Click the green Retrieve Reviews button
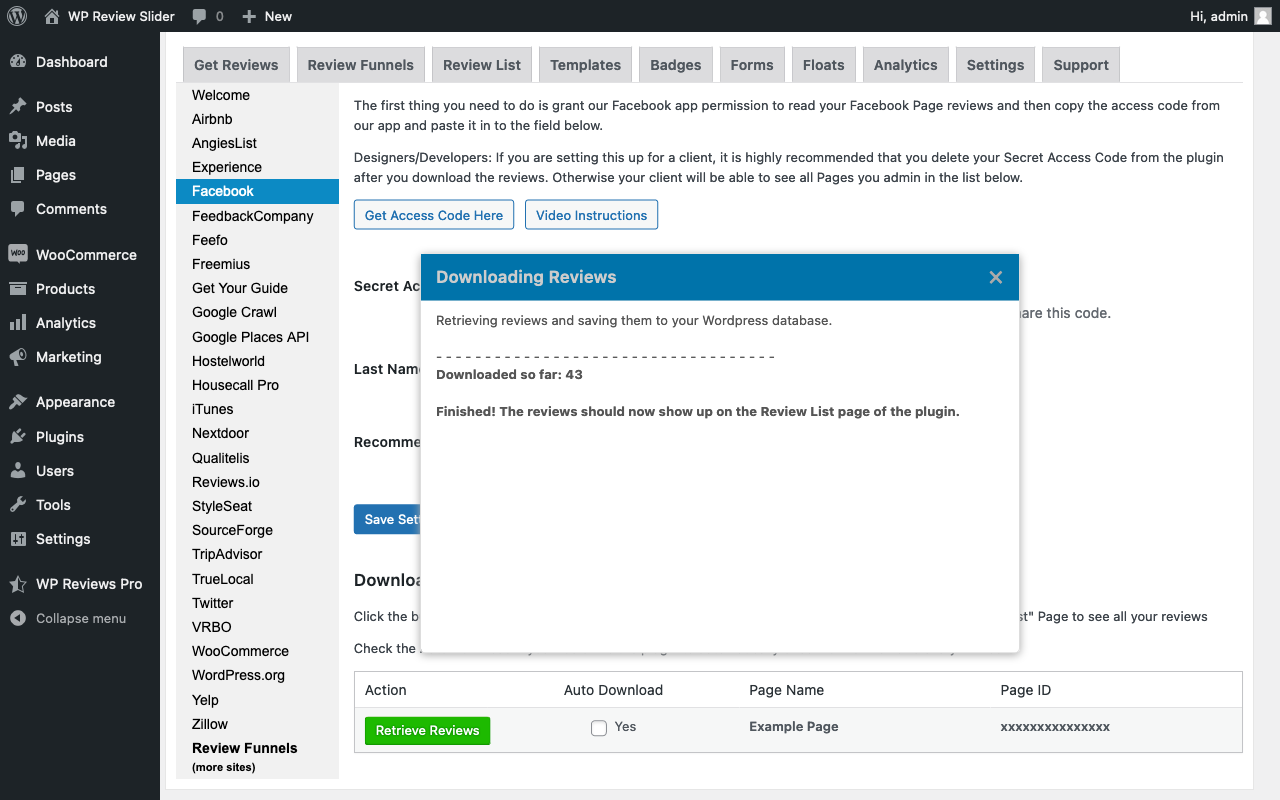Image resolution: width=1280 pixels, height=800 pixels. pos(427,731)
